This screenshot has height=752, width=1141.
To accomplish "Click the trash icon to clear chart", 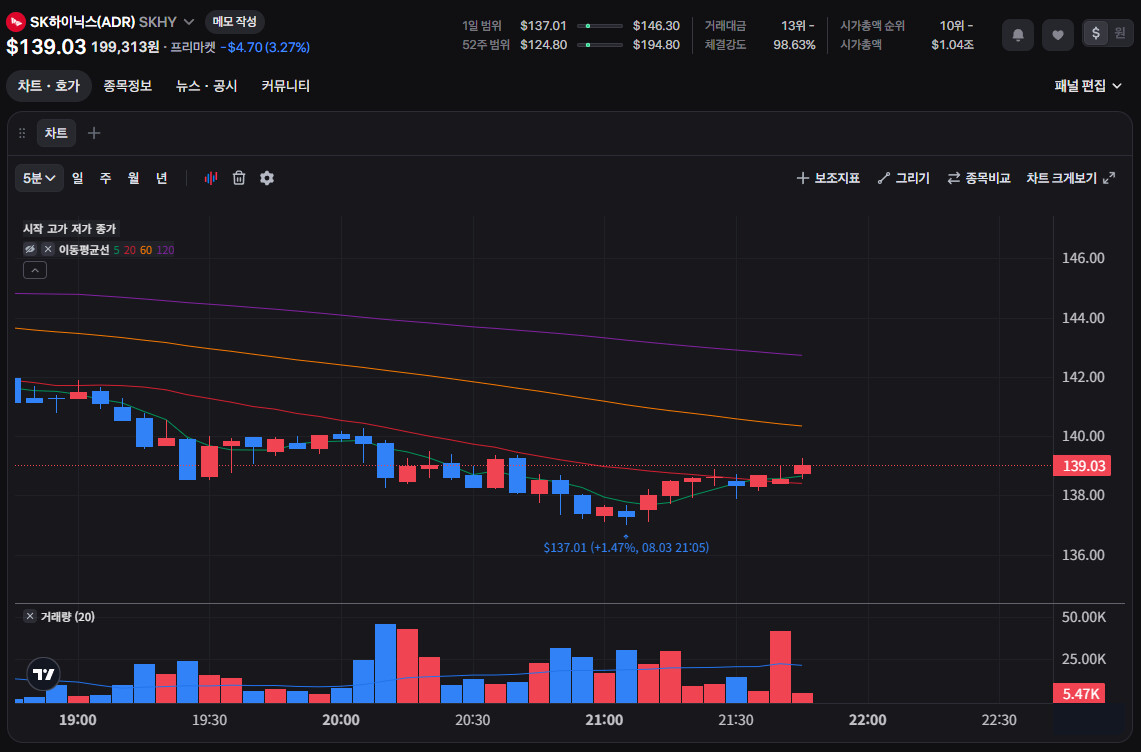I will point(239,178).
